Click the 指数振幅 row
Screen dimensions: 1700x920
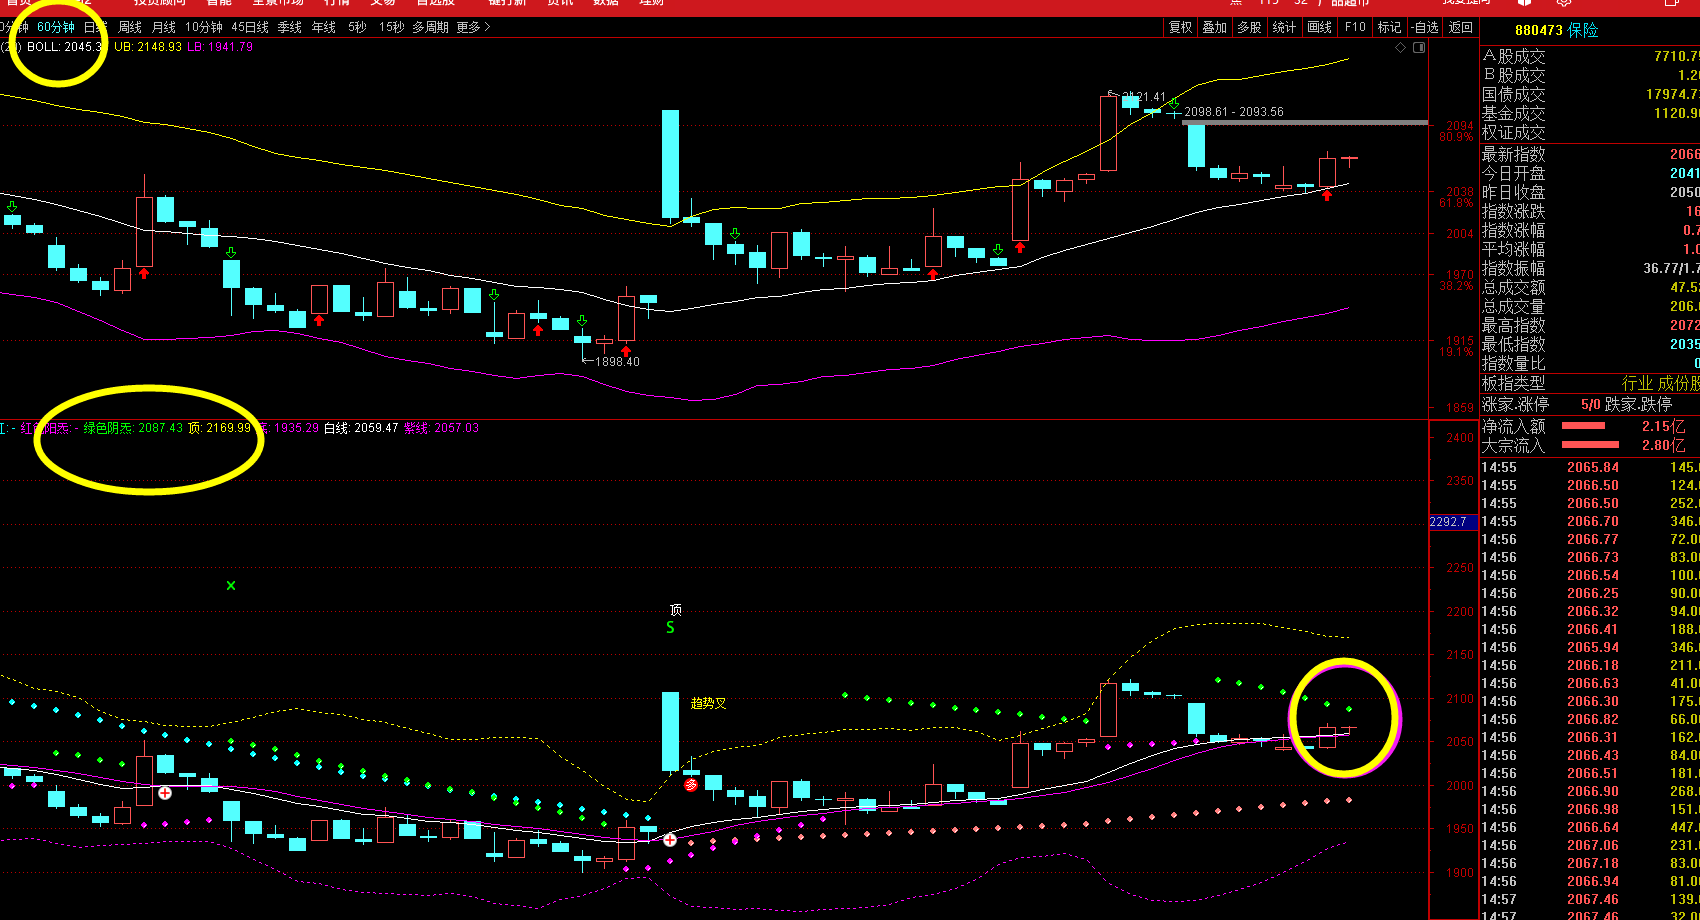1590,268
